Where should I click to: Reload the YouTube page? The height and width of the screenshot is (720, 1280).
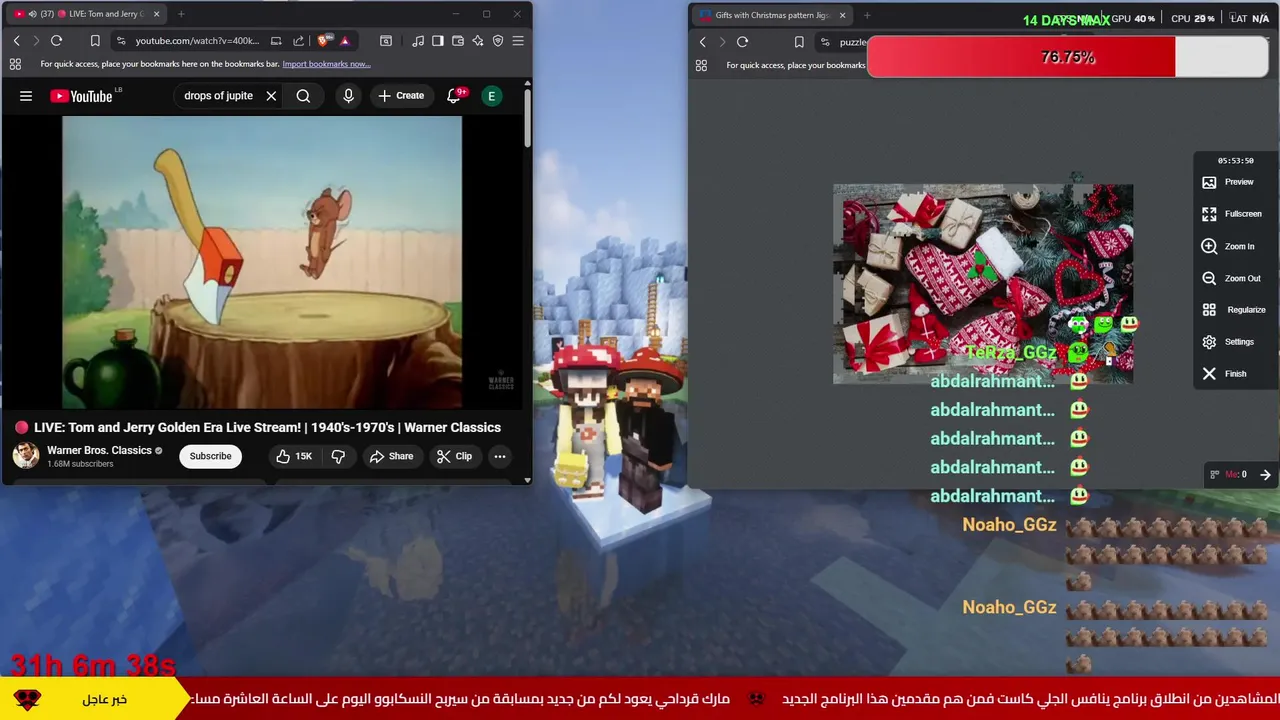tap(56, 41)
